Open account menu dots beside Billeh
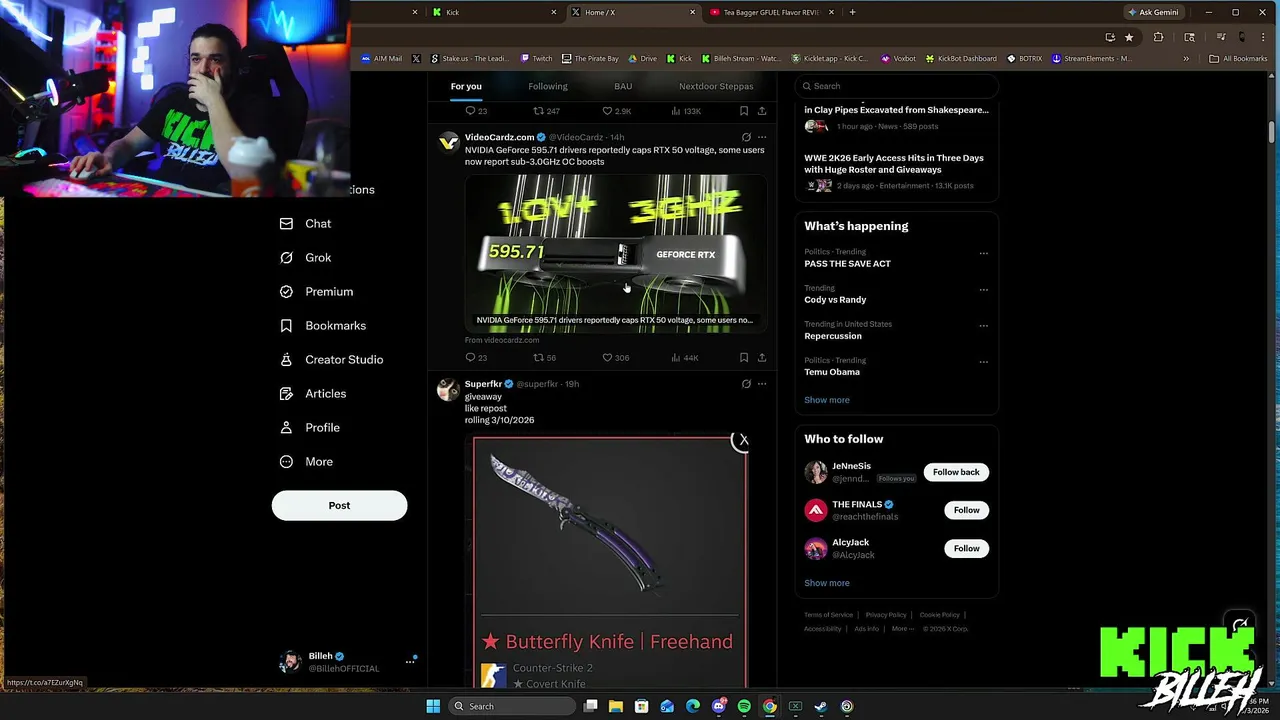This screenshot has width=1280, height=720. 410,661
